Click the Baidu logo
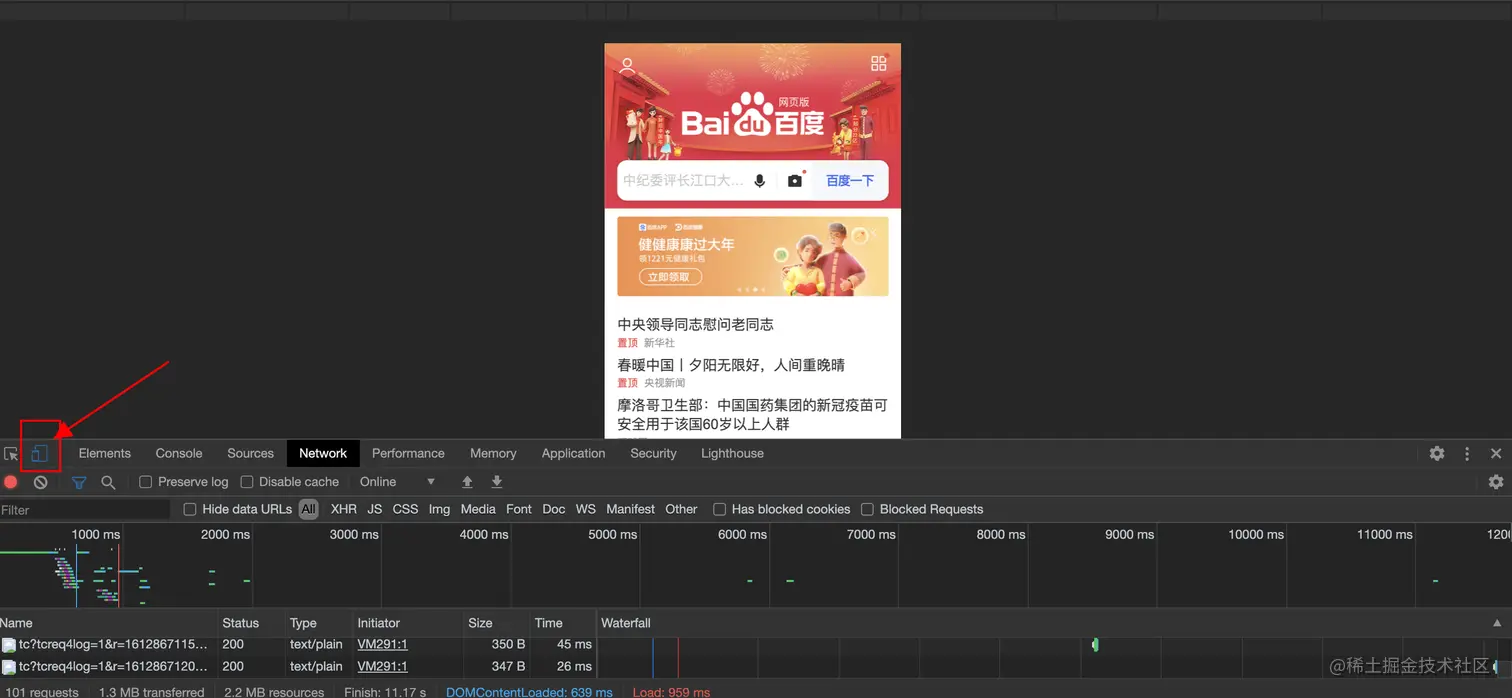 (x=752, y=116)
